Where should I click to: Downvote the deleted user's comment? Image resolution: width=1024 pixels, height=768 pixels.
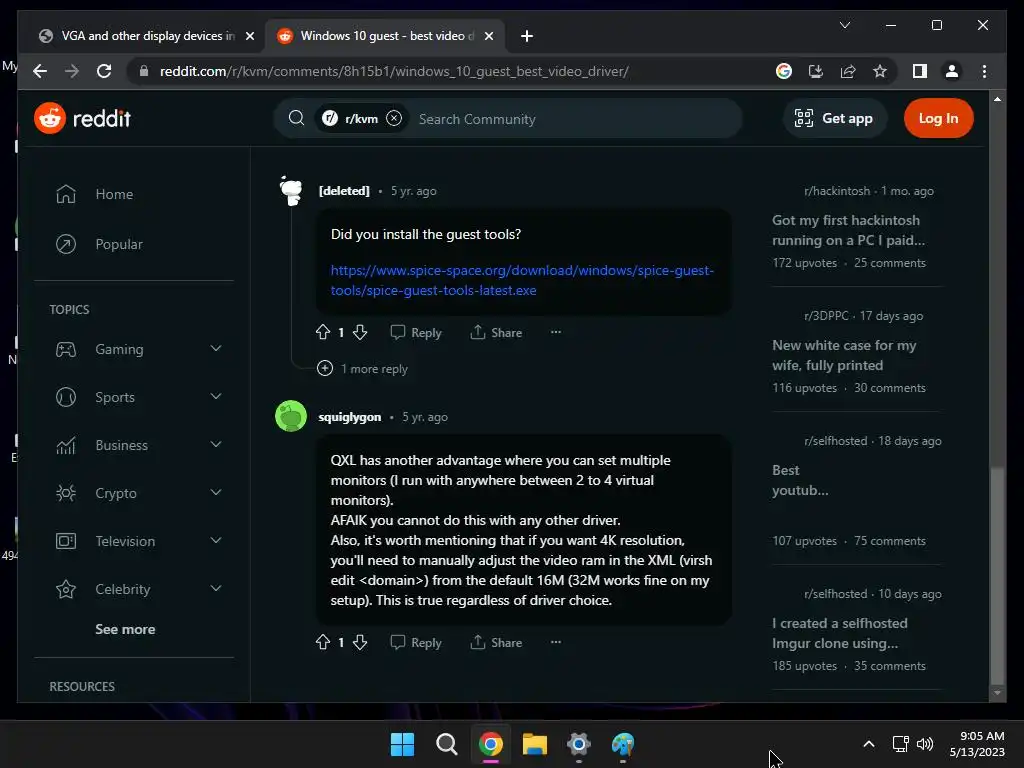(360, 332)
